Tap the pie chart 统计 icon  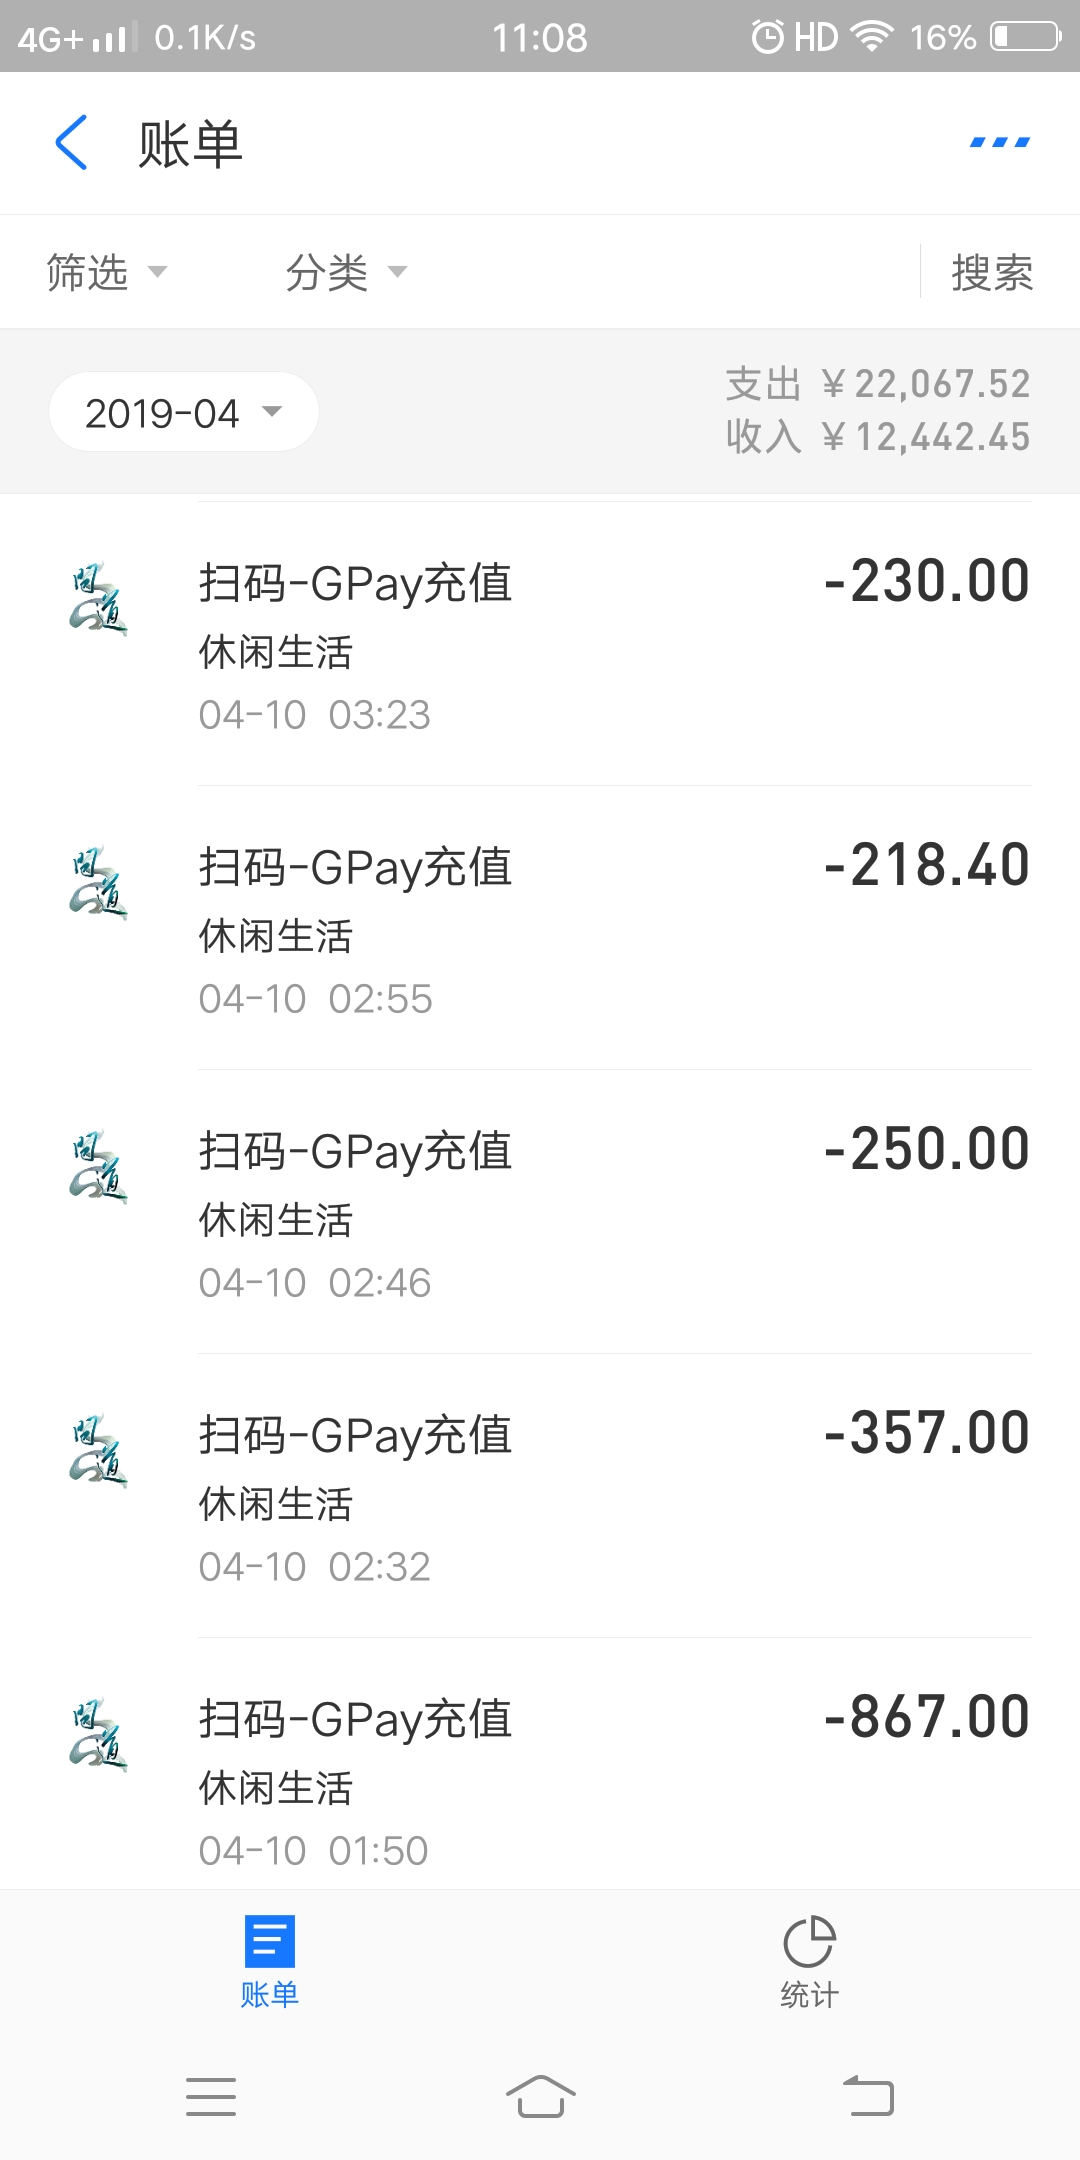click(809, 1942)
